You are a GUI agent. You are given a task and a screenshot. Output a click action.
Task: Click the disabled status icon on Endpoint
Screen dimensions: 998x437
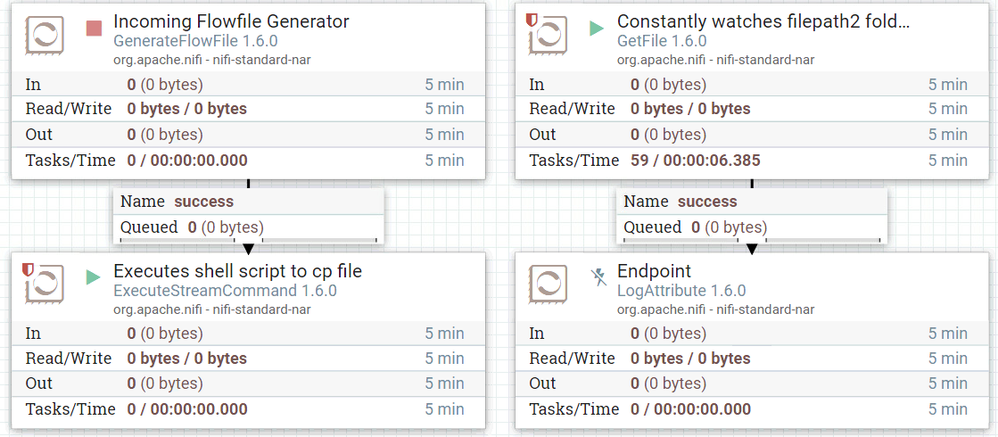[x=597, y=277]
